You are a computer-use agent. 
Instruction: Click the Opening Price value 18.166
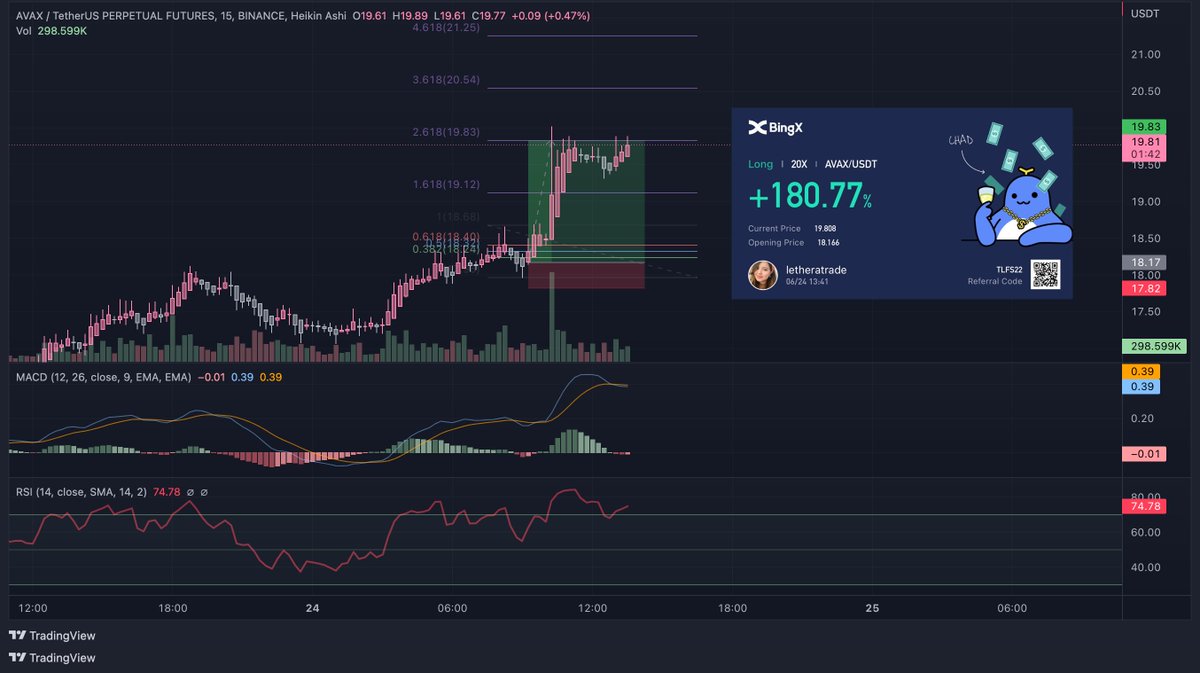[830, 243]
